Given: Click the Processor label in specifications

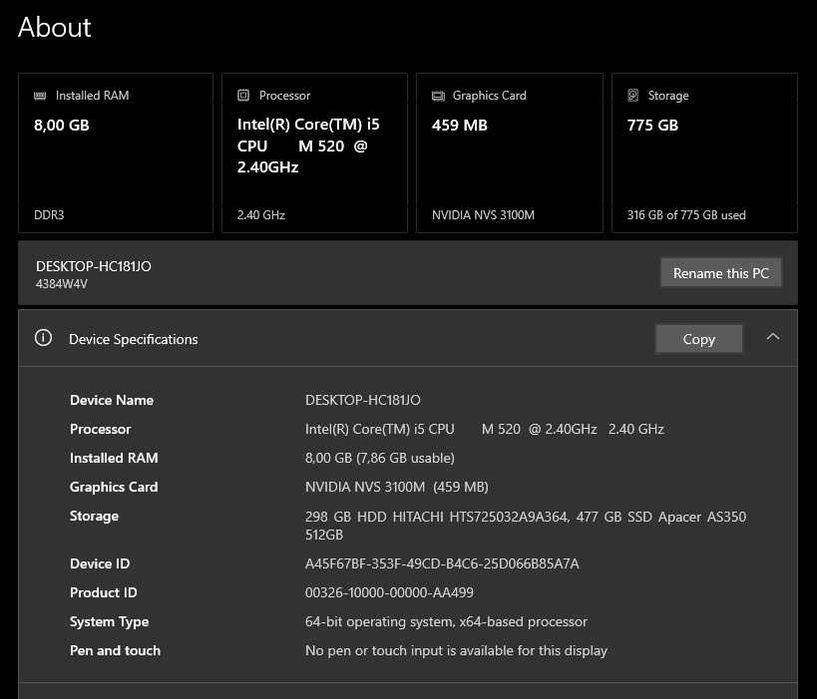Looking at the screenshot, I should [100, 429].
